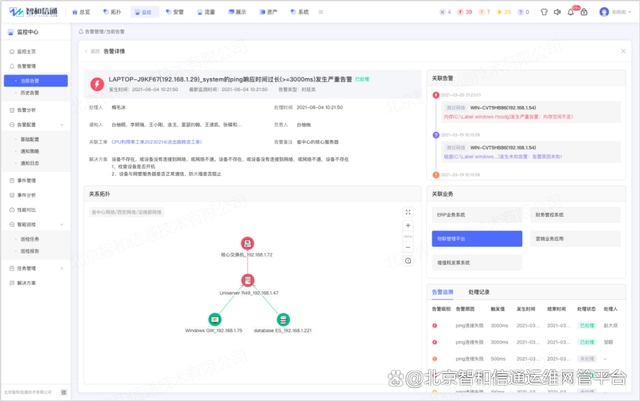Open 解决方案 in the sidebar
The height and width of the screenshot is (401, 640).
(x=27, y=283)
